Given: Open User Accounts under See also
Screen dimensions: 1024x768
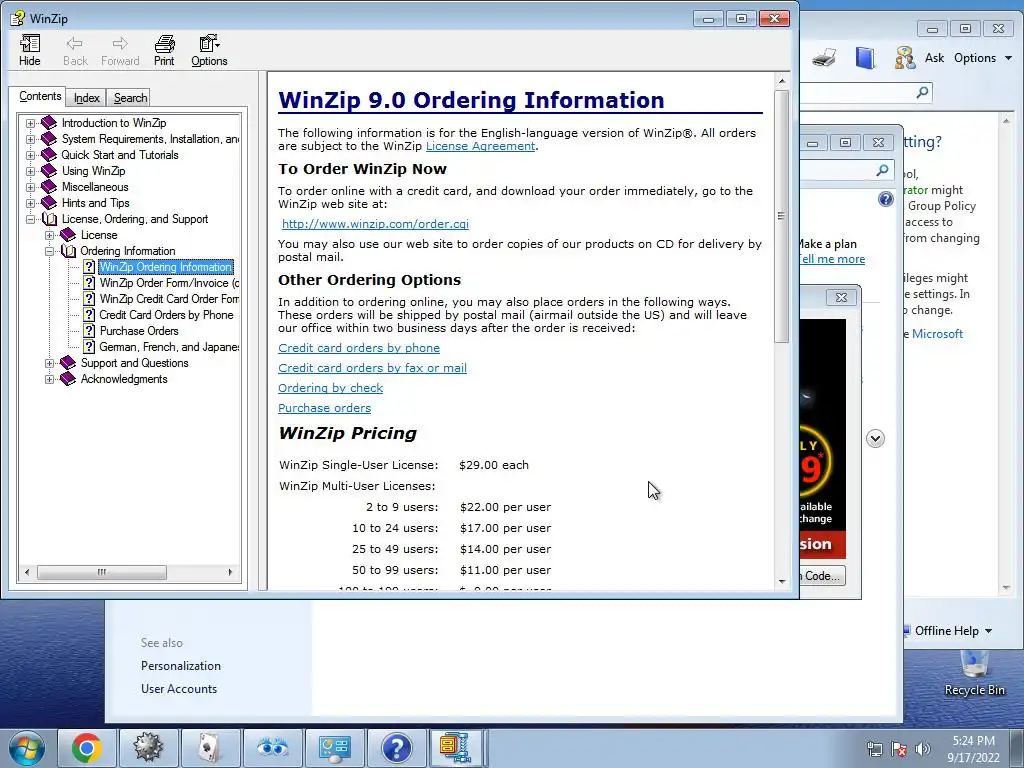Looking at the screenshot, I should 179,689.
